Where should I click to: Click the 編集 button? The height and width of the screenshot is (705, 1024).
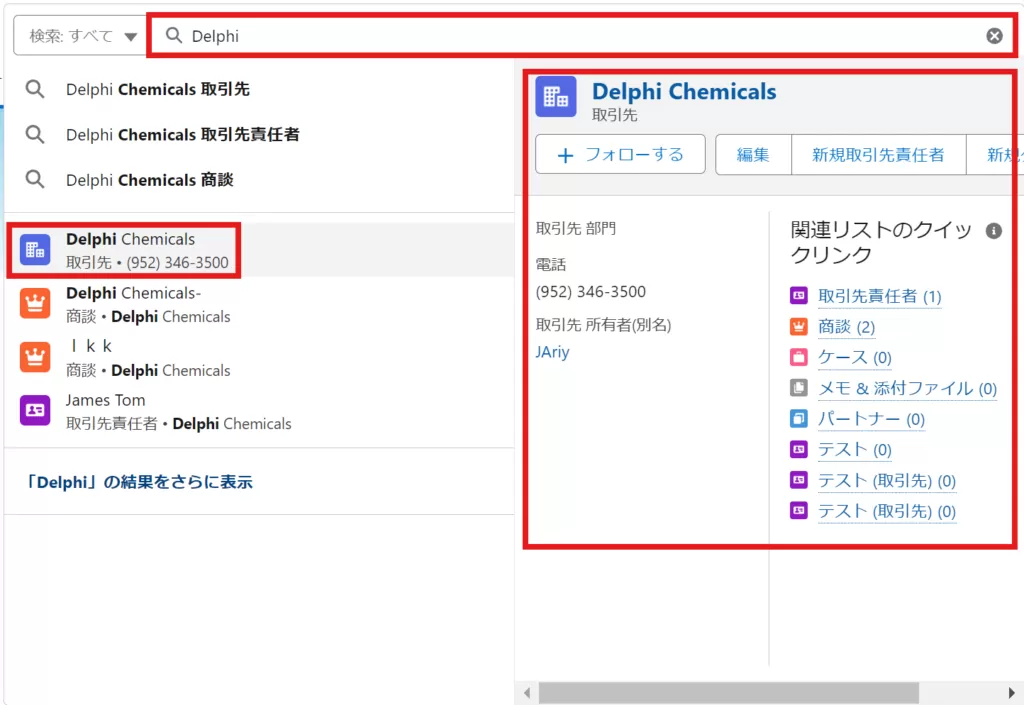click(x=753, y=155)
